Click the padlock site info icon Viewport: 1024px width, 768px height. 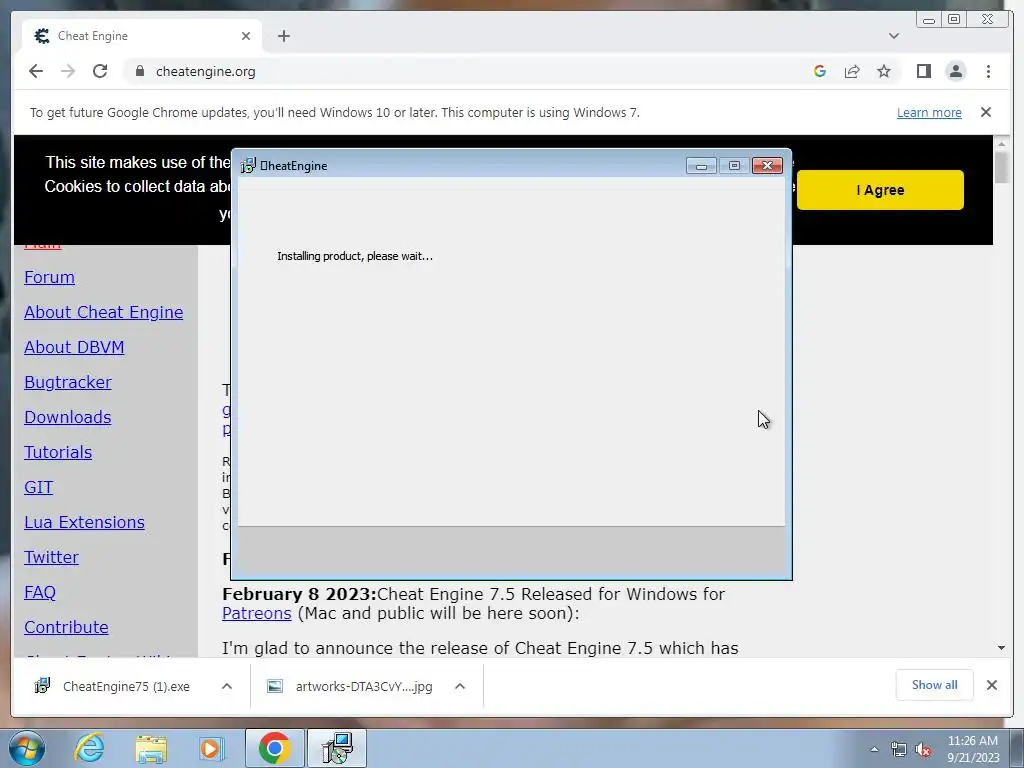coord(139,71)
